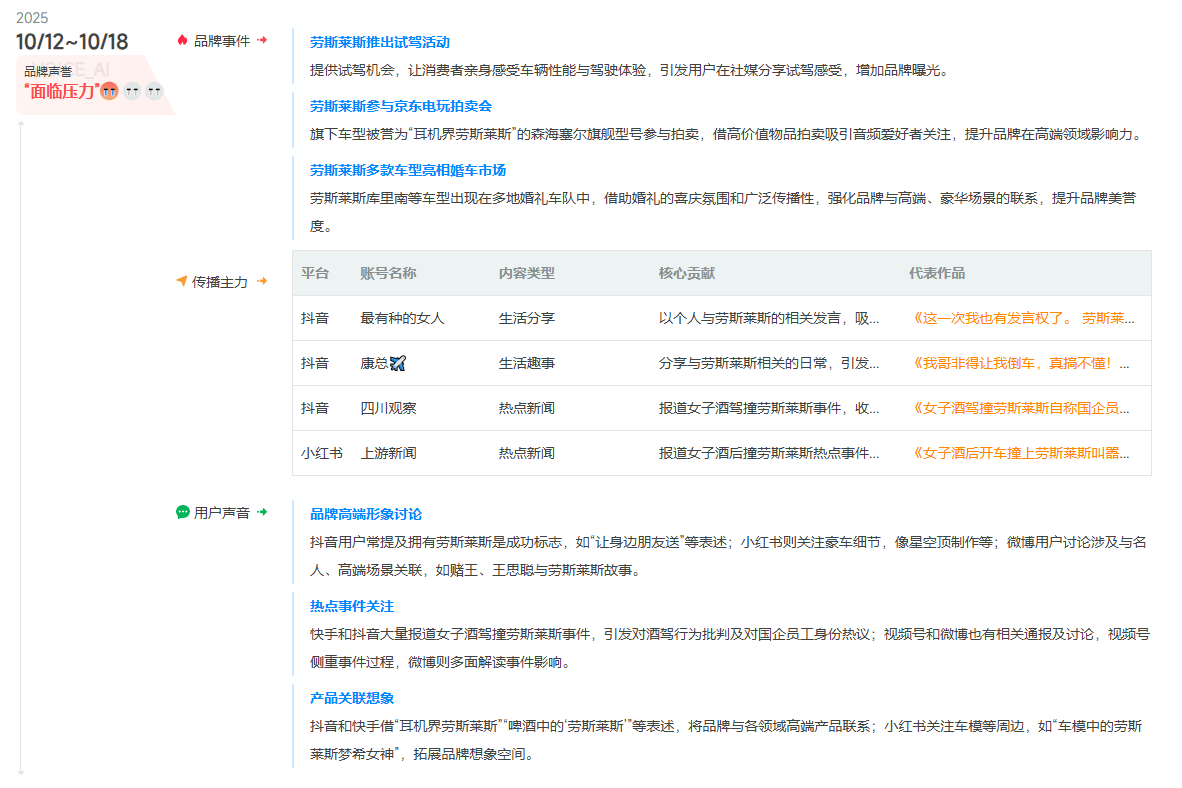
Task: Click the orange arrow after 传播主力
Action: pyautogui.click(x=262, y=282)
